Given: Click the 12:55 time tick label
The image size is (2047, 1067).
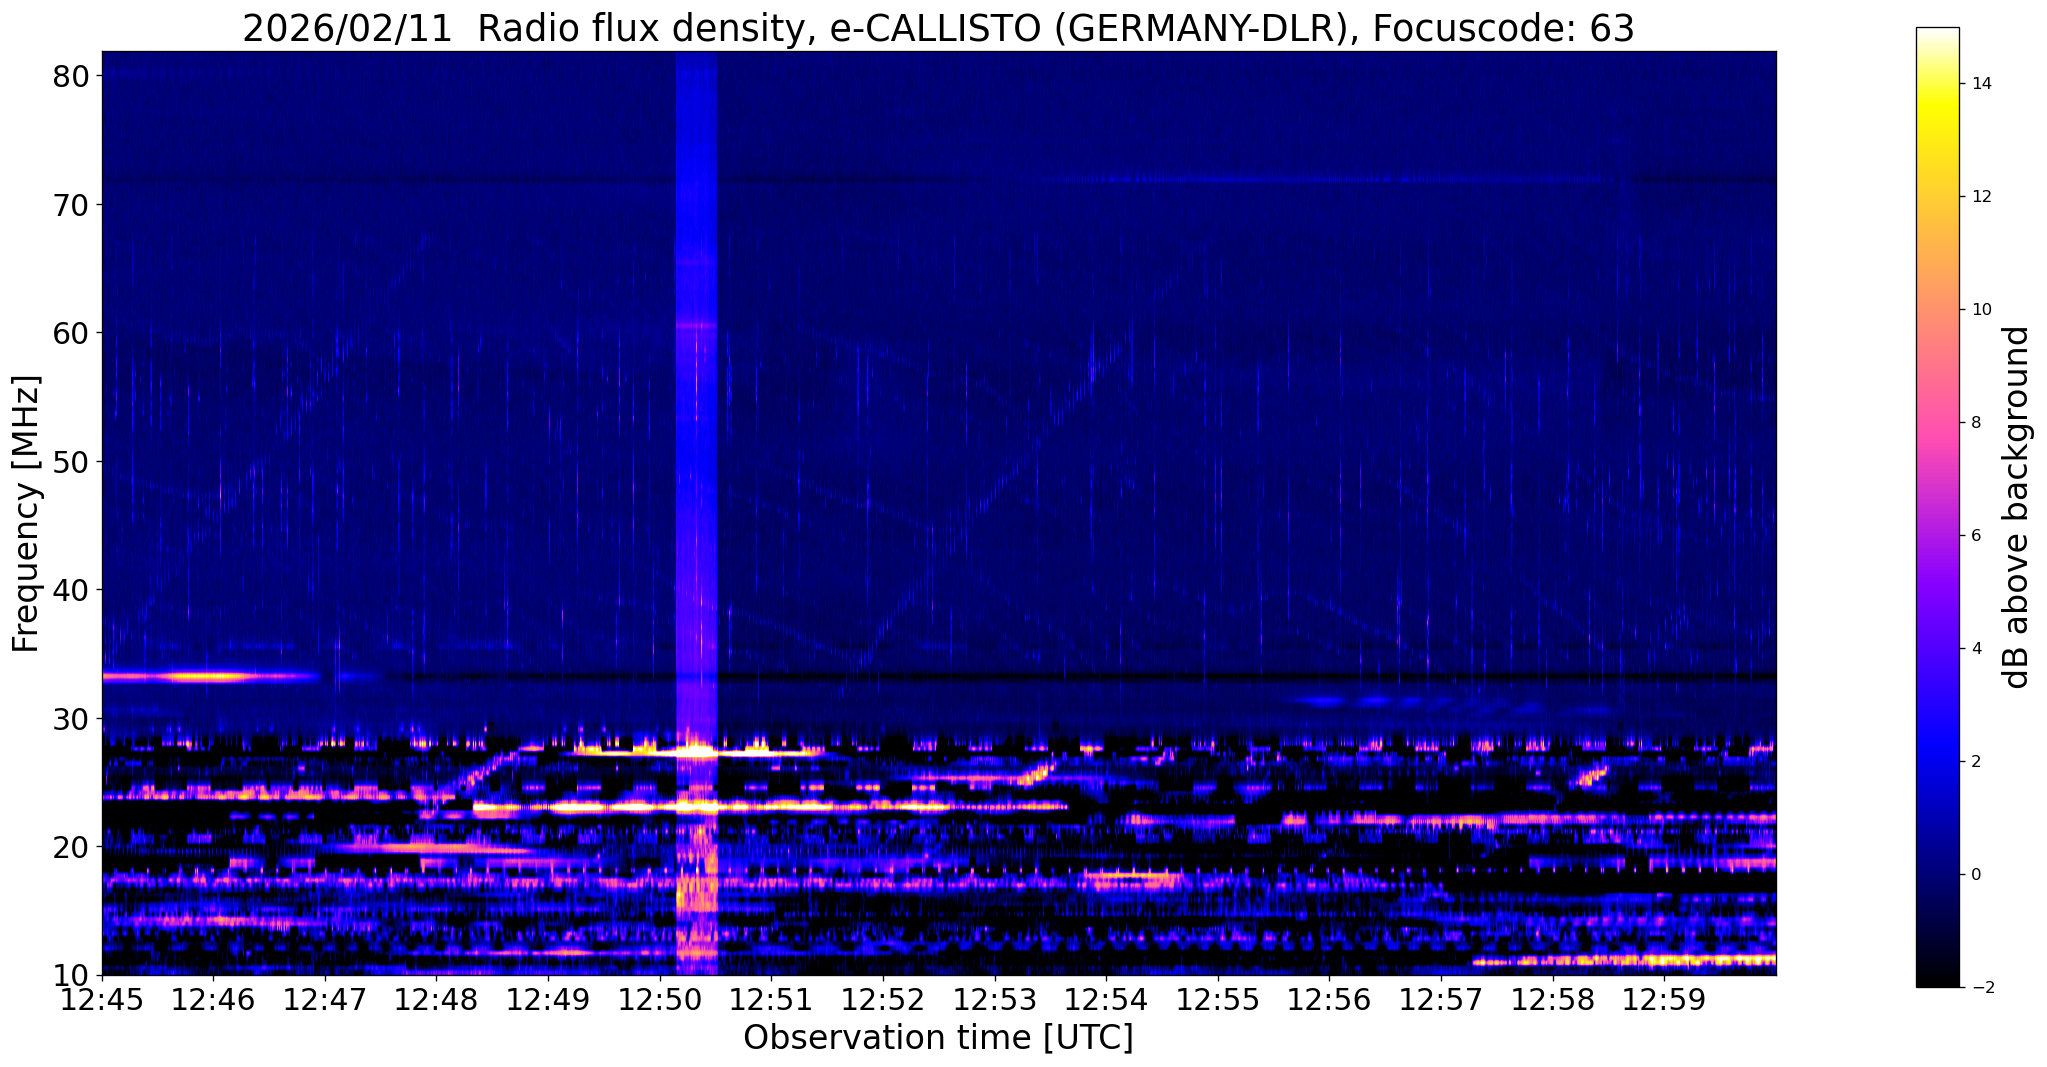Looking at the screenshot, I should [1218, 1000].
